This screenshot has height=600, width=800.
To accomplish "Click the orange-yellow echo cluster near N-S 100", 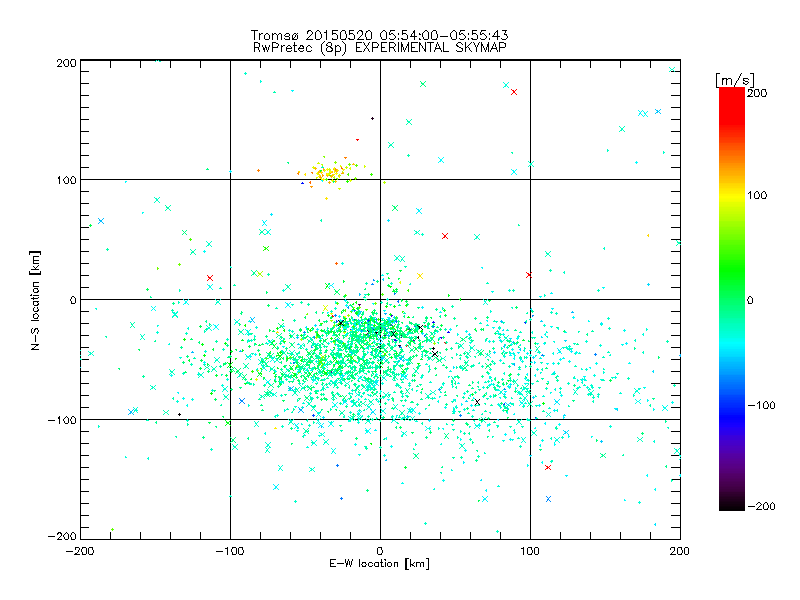I will click(x=329, y=172).
